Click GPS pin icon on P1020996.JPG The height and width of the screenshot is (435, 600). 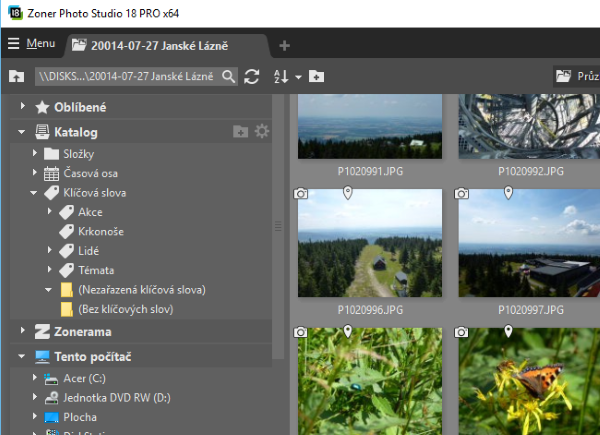pyautogui.click(x=347, y=192)
